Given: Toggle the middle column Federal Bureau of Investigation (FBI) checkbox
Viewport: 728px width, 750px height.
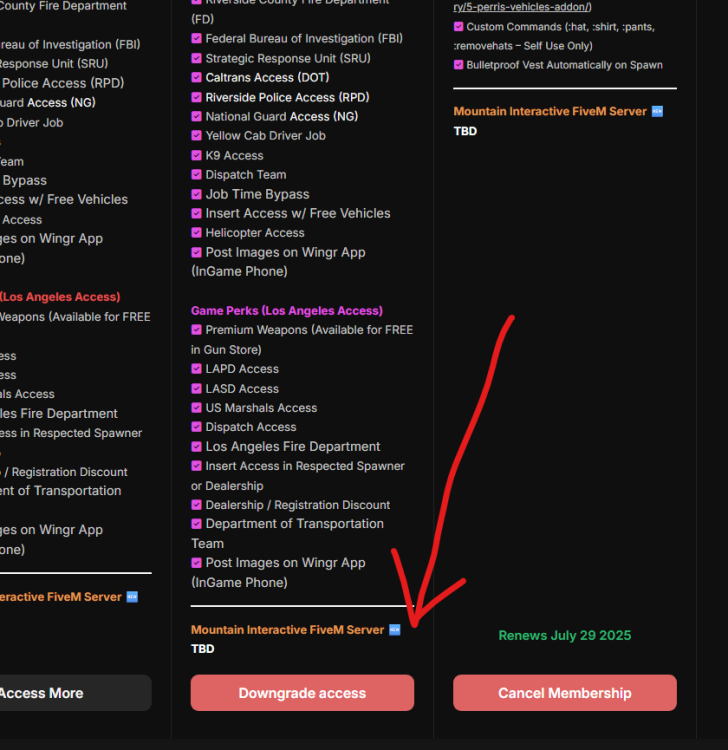Looking at the screenshot, I should [x=196, y=38].
